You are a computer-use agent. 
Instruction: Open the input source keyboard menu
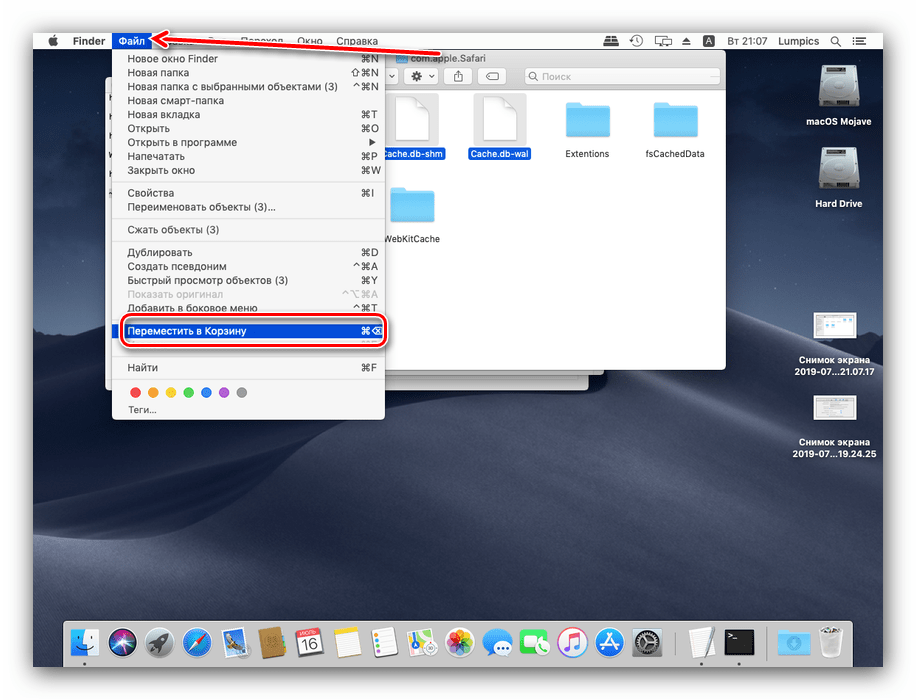[709, 41]
